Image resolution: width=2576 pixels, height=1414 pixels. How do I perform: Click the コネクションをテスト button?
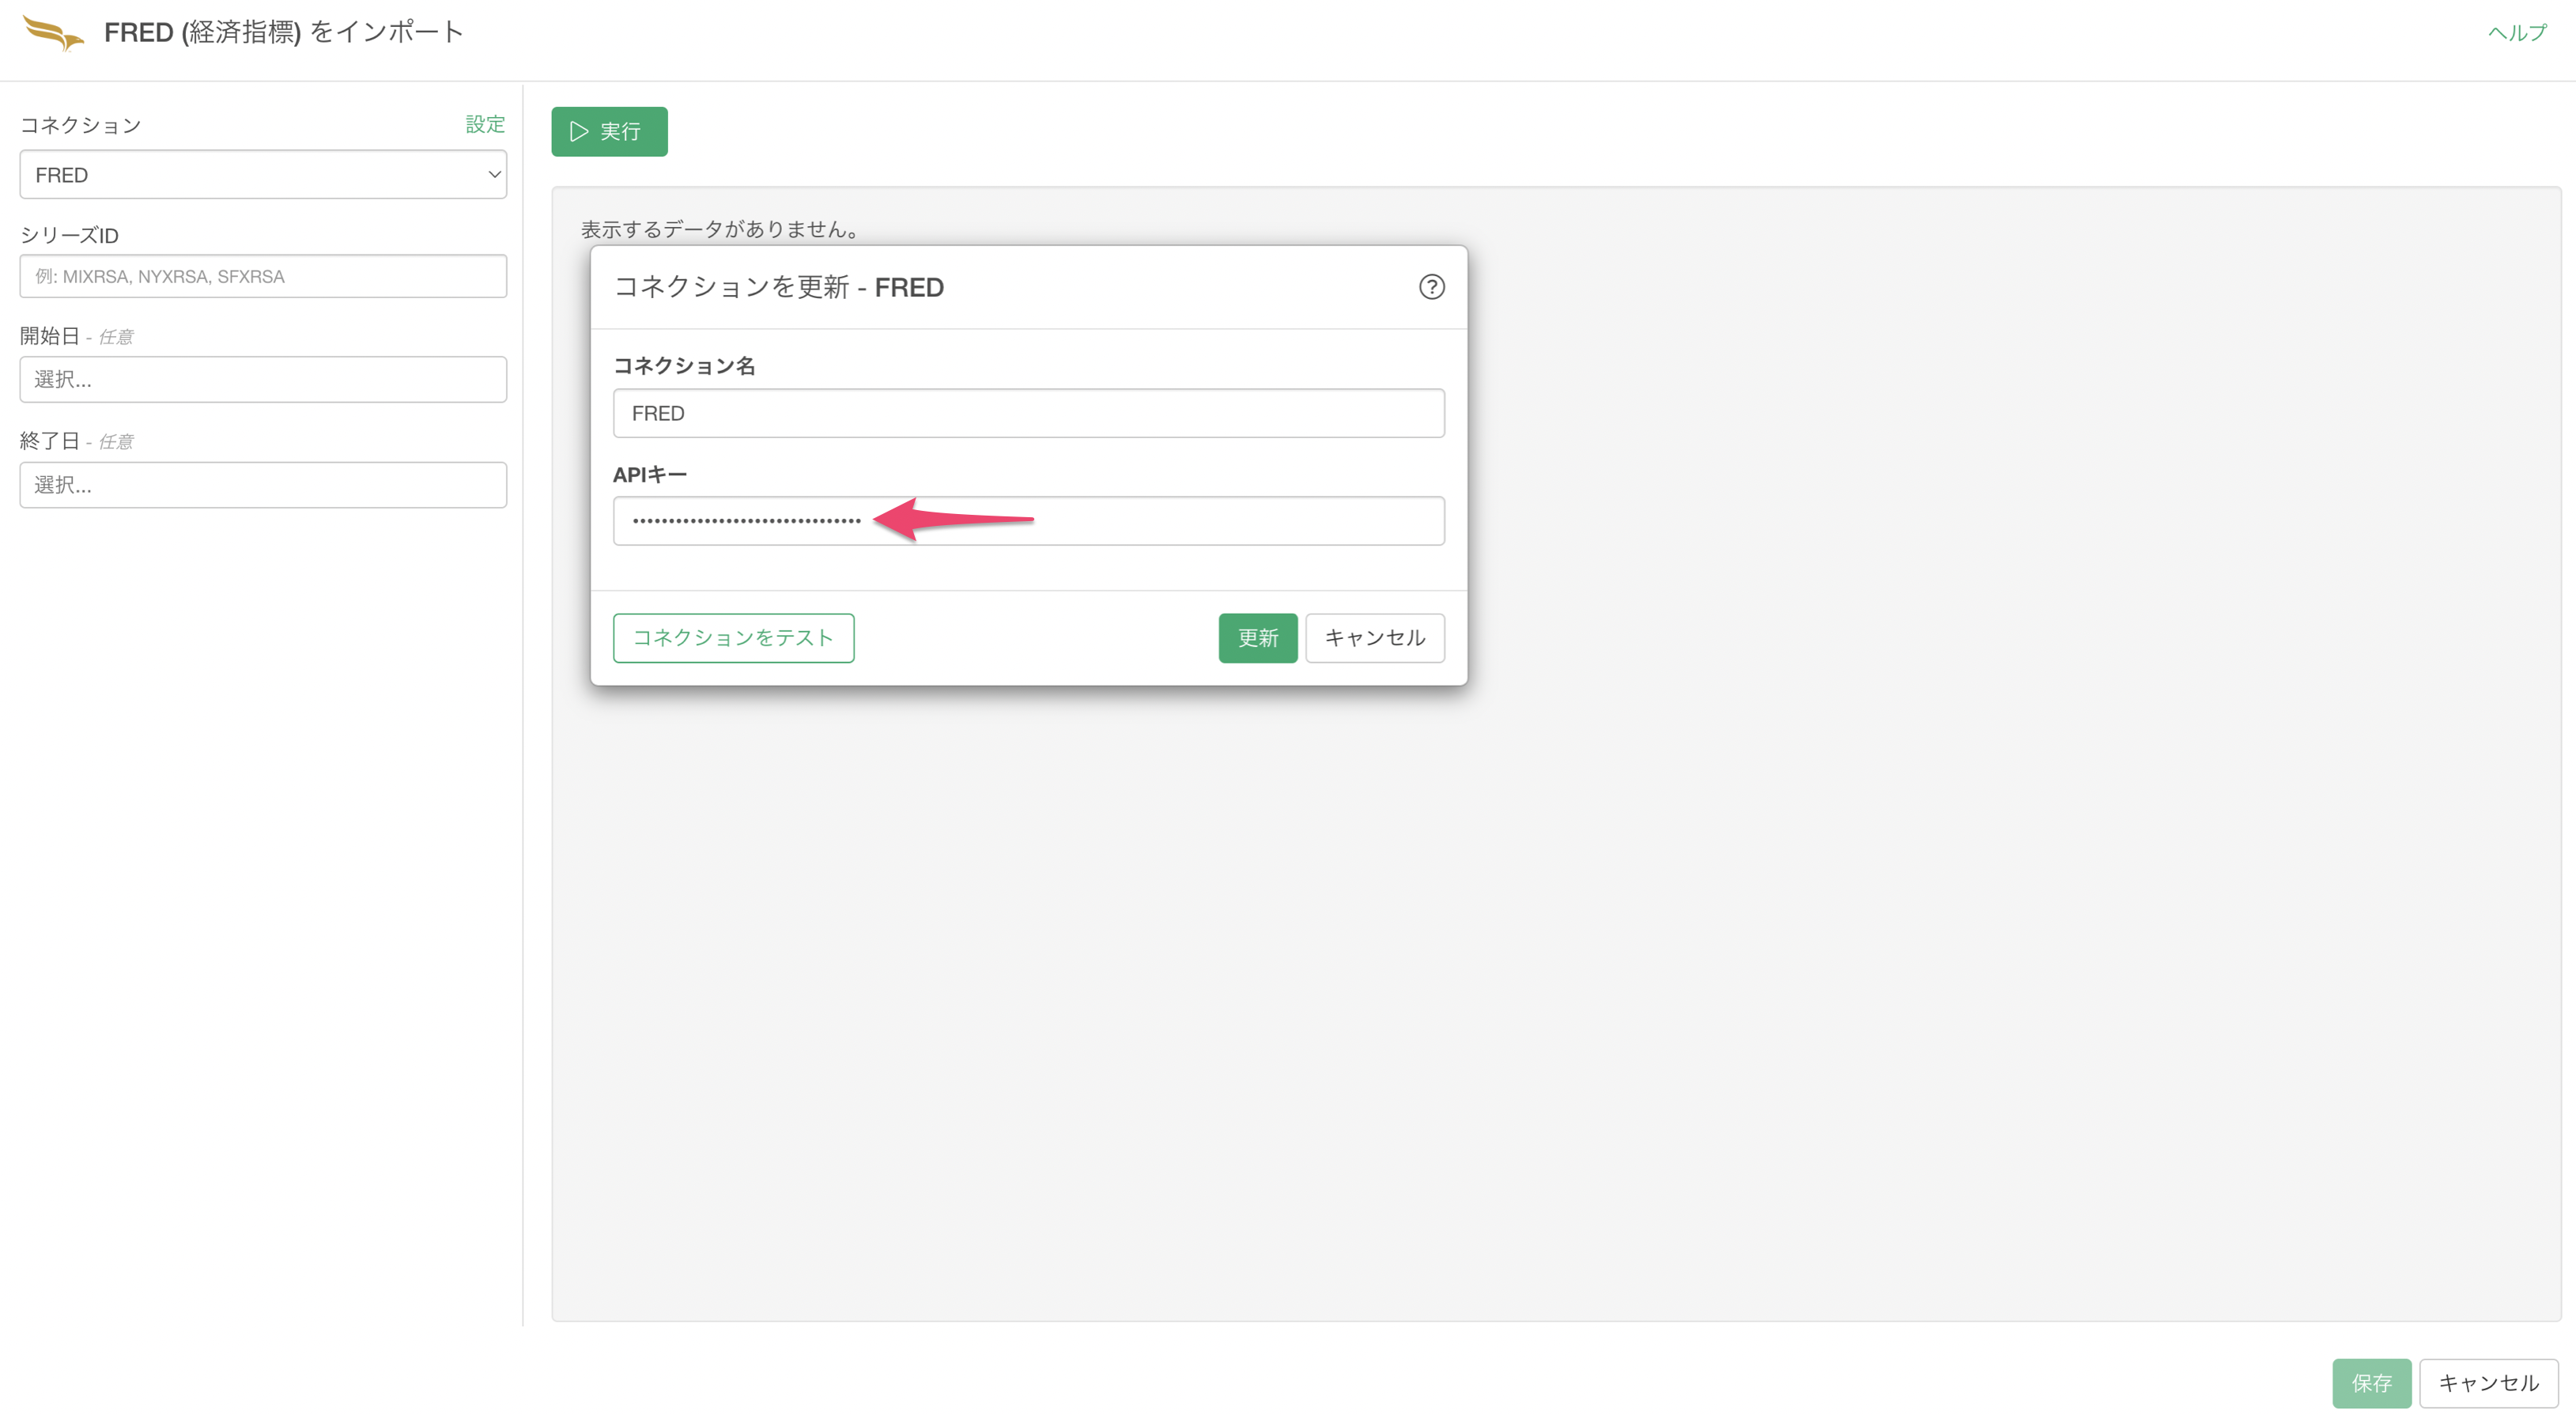click(x=733, y=638)
